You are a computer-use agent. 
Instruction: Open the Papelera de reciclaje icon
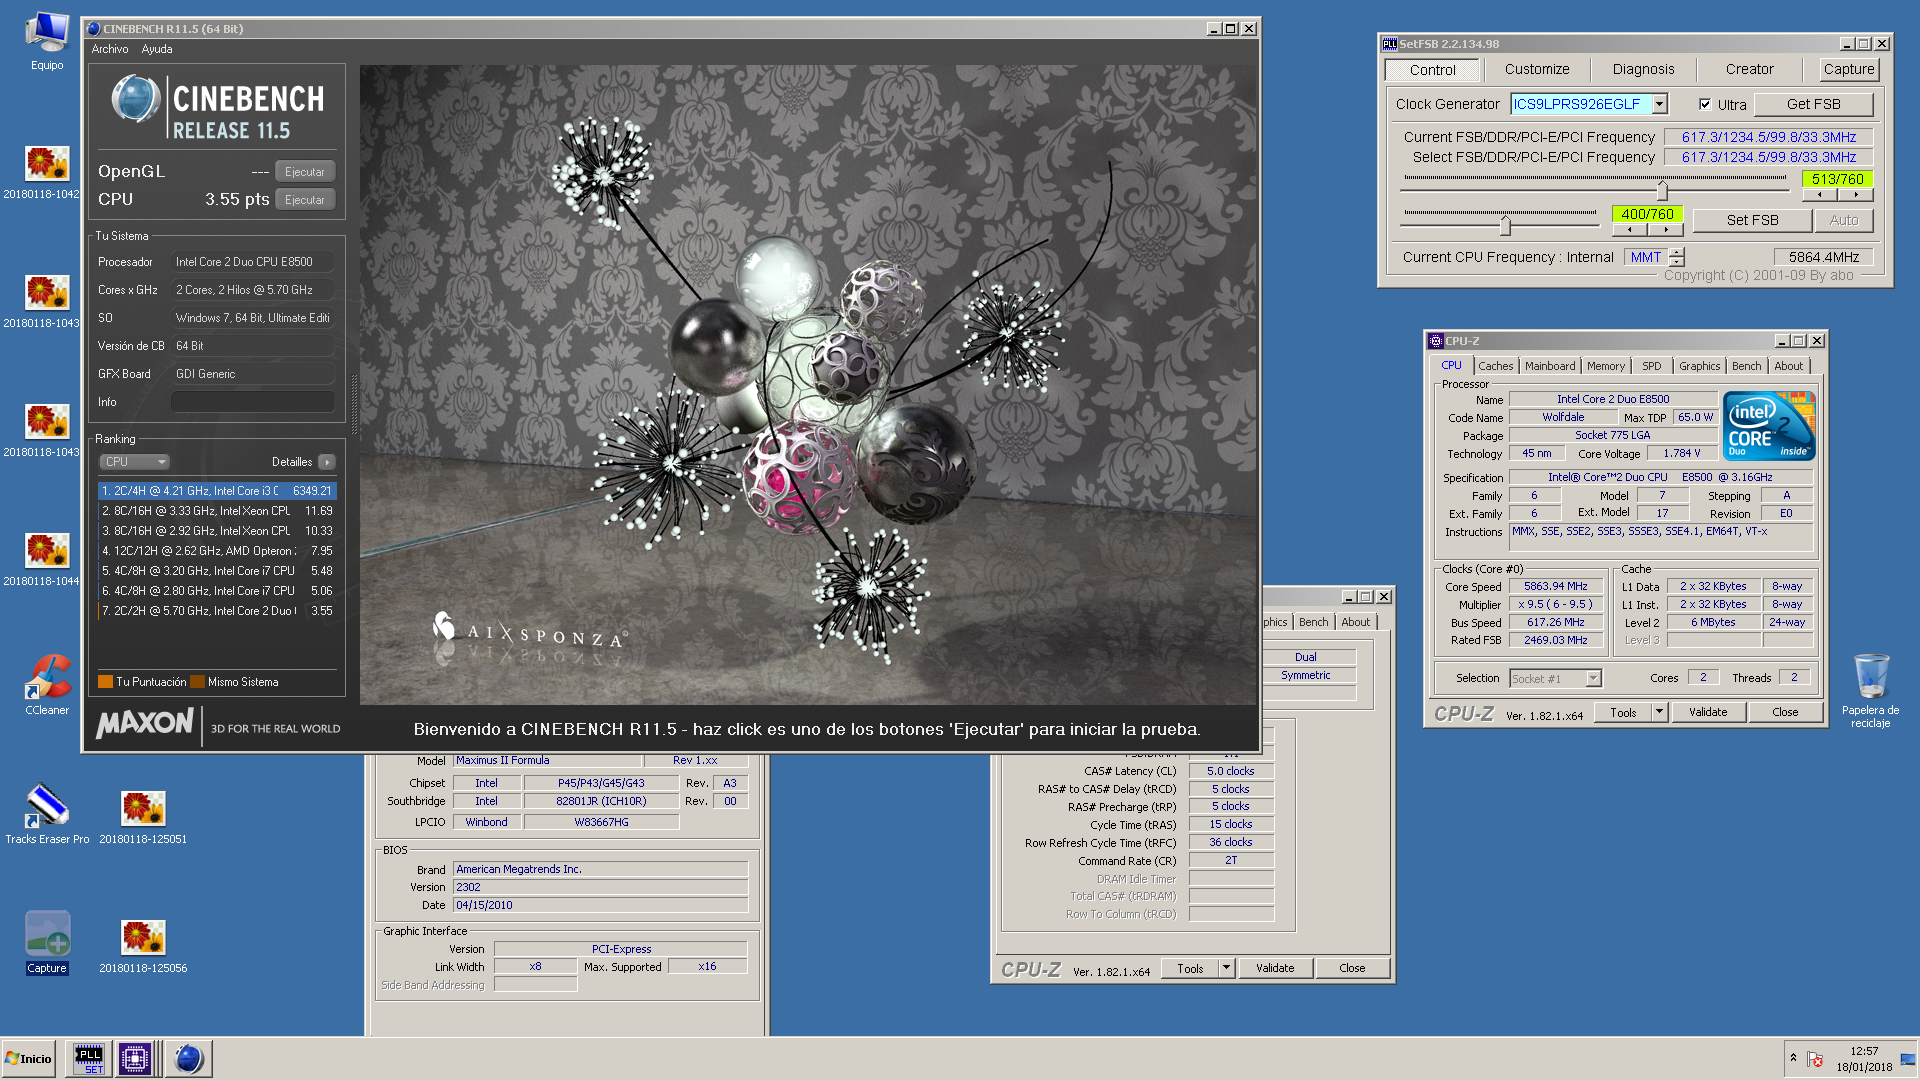[x=1870, y=690]
